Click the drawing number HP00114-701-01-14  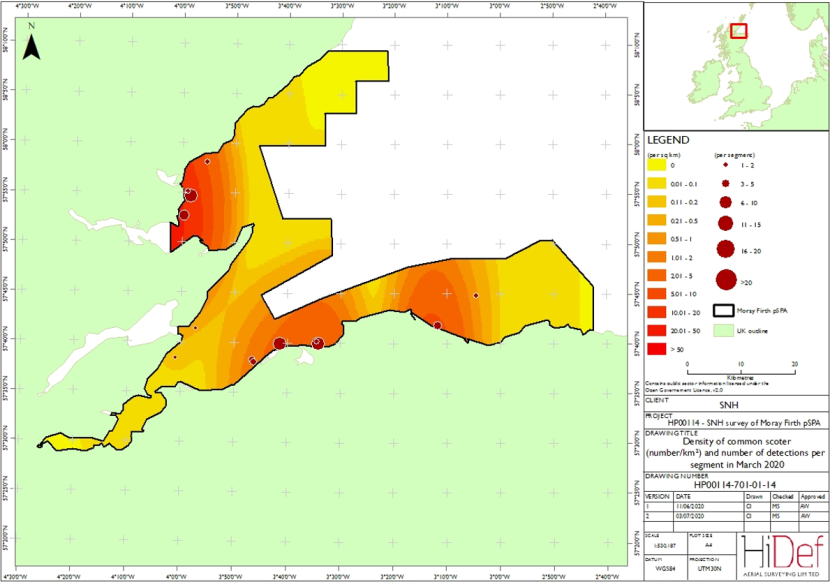[x=735, y=485]
